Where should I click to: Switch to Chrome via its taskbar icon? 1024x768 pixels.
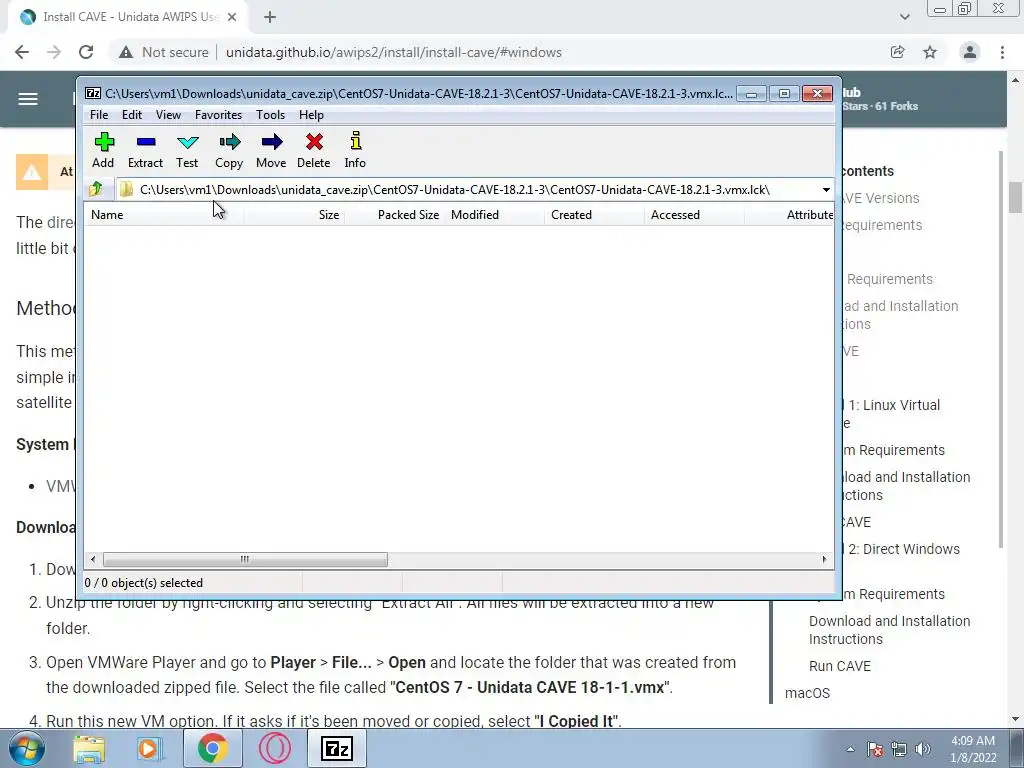[x=212, y=748]
